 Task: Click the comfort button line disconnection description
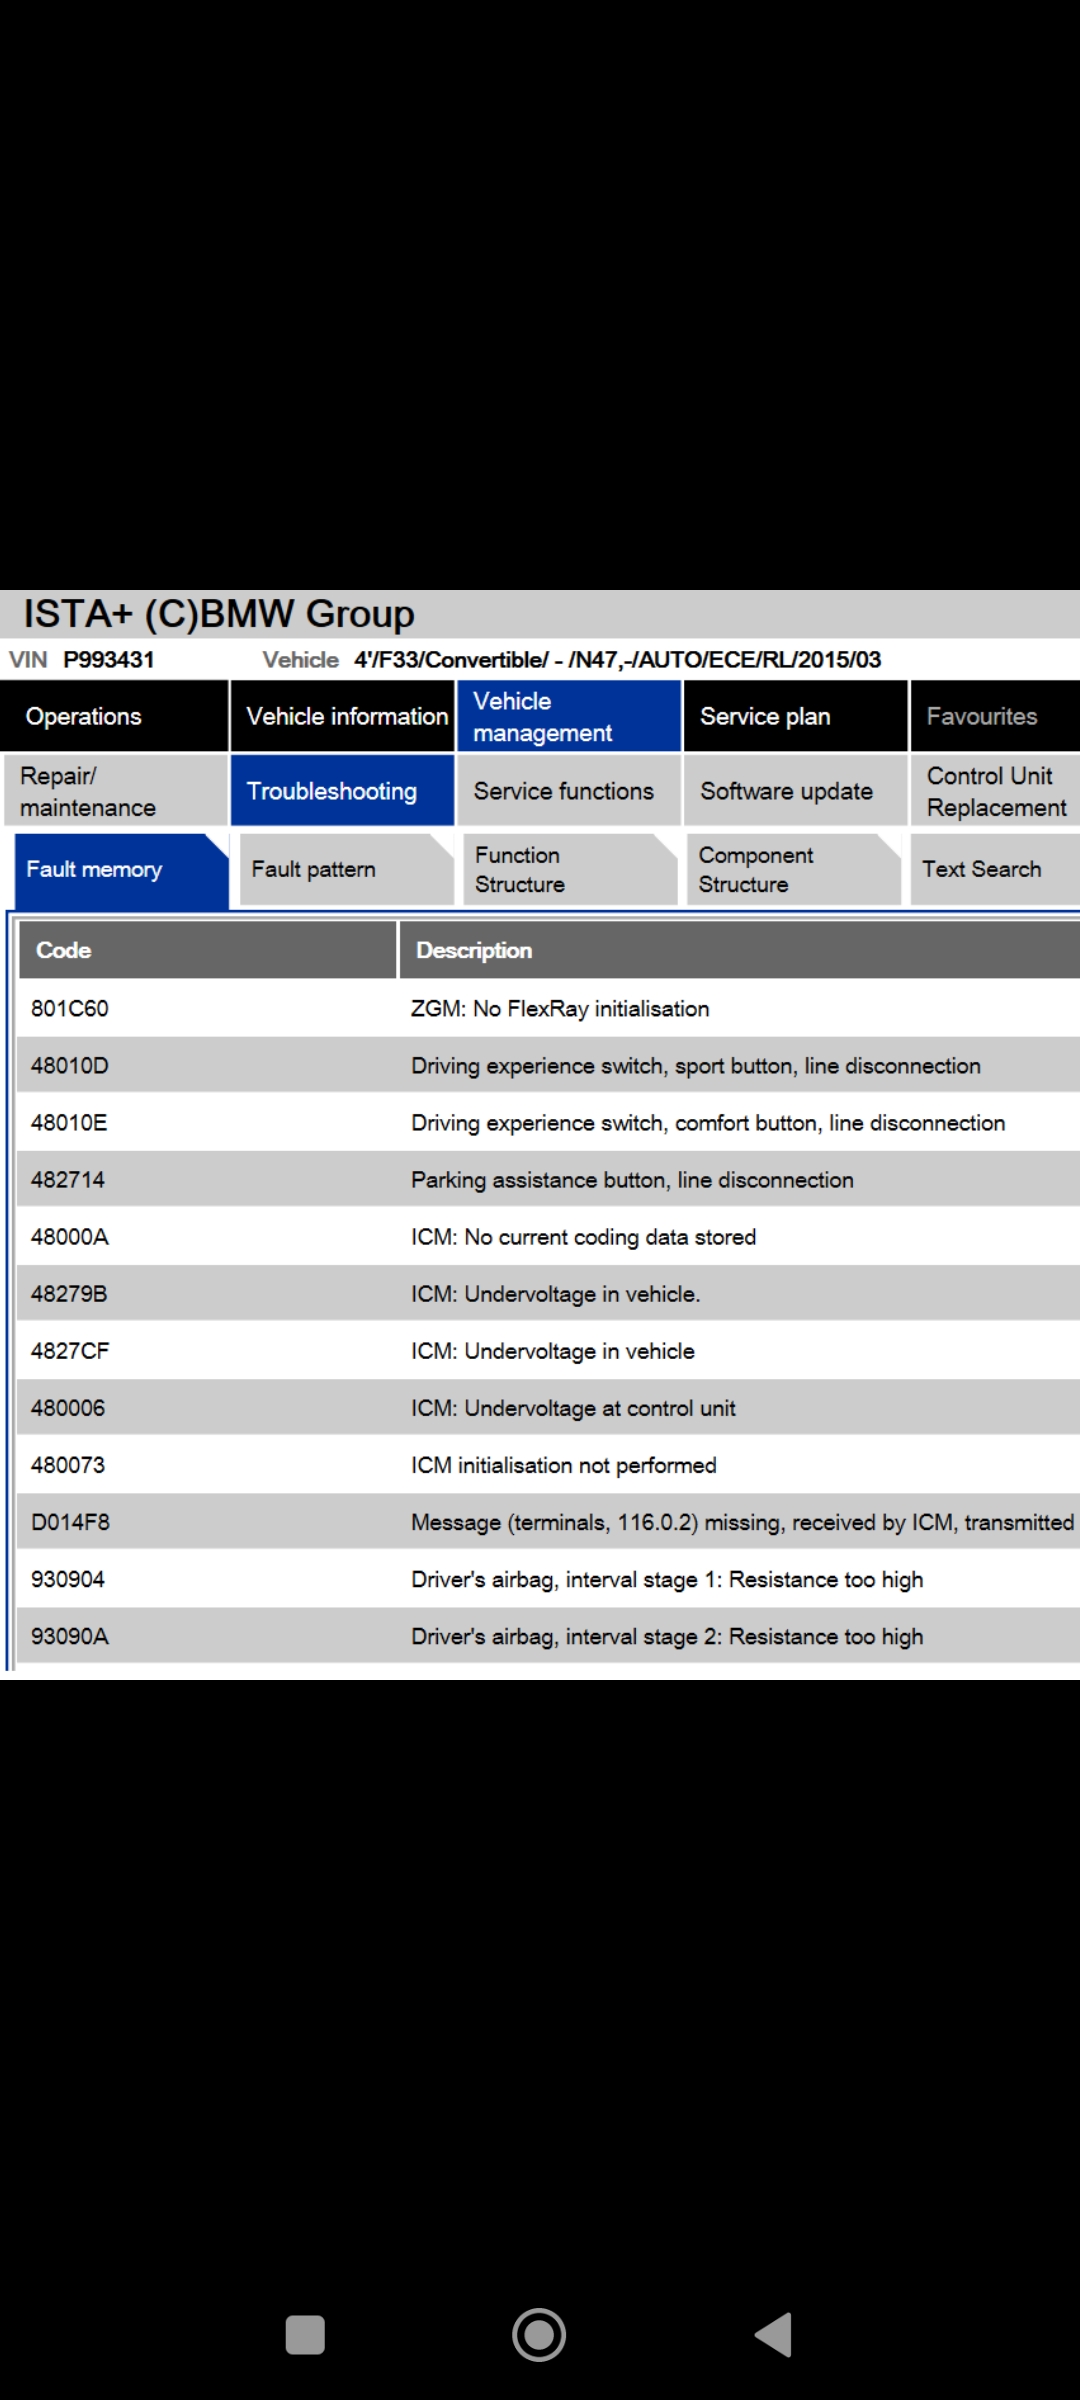point(708,1122)
